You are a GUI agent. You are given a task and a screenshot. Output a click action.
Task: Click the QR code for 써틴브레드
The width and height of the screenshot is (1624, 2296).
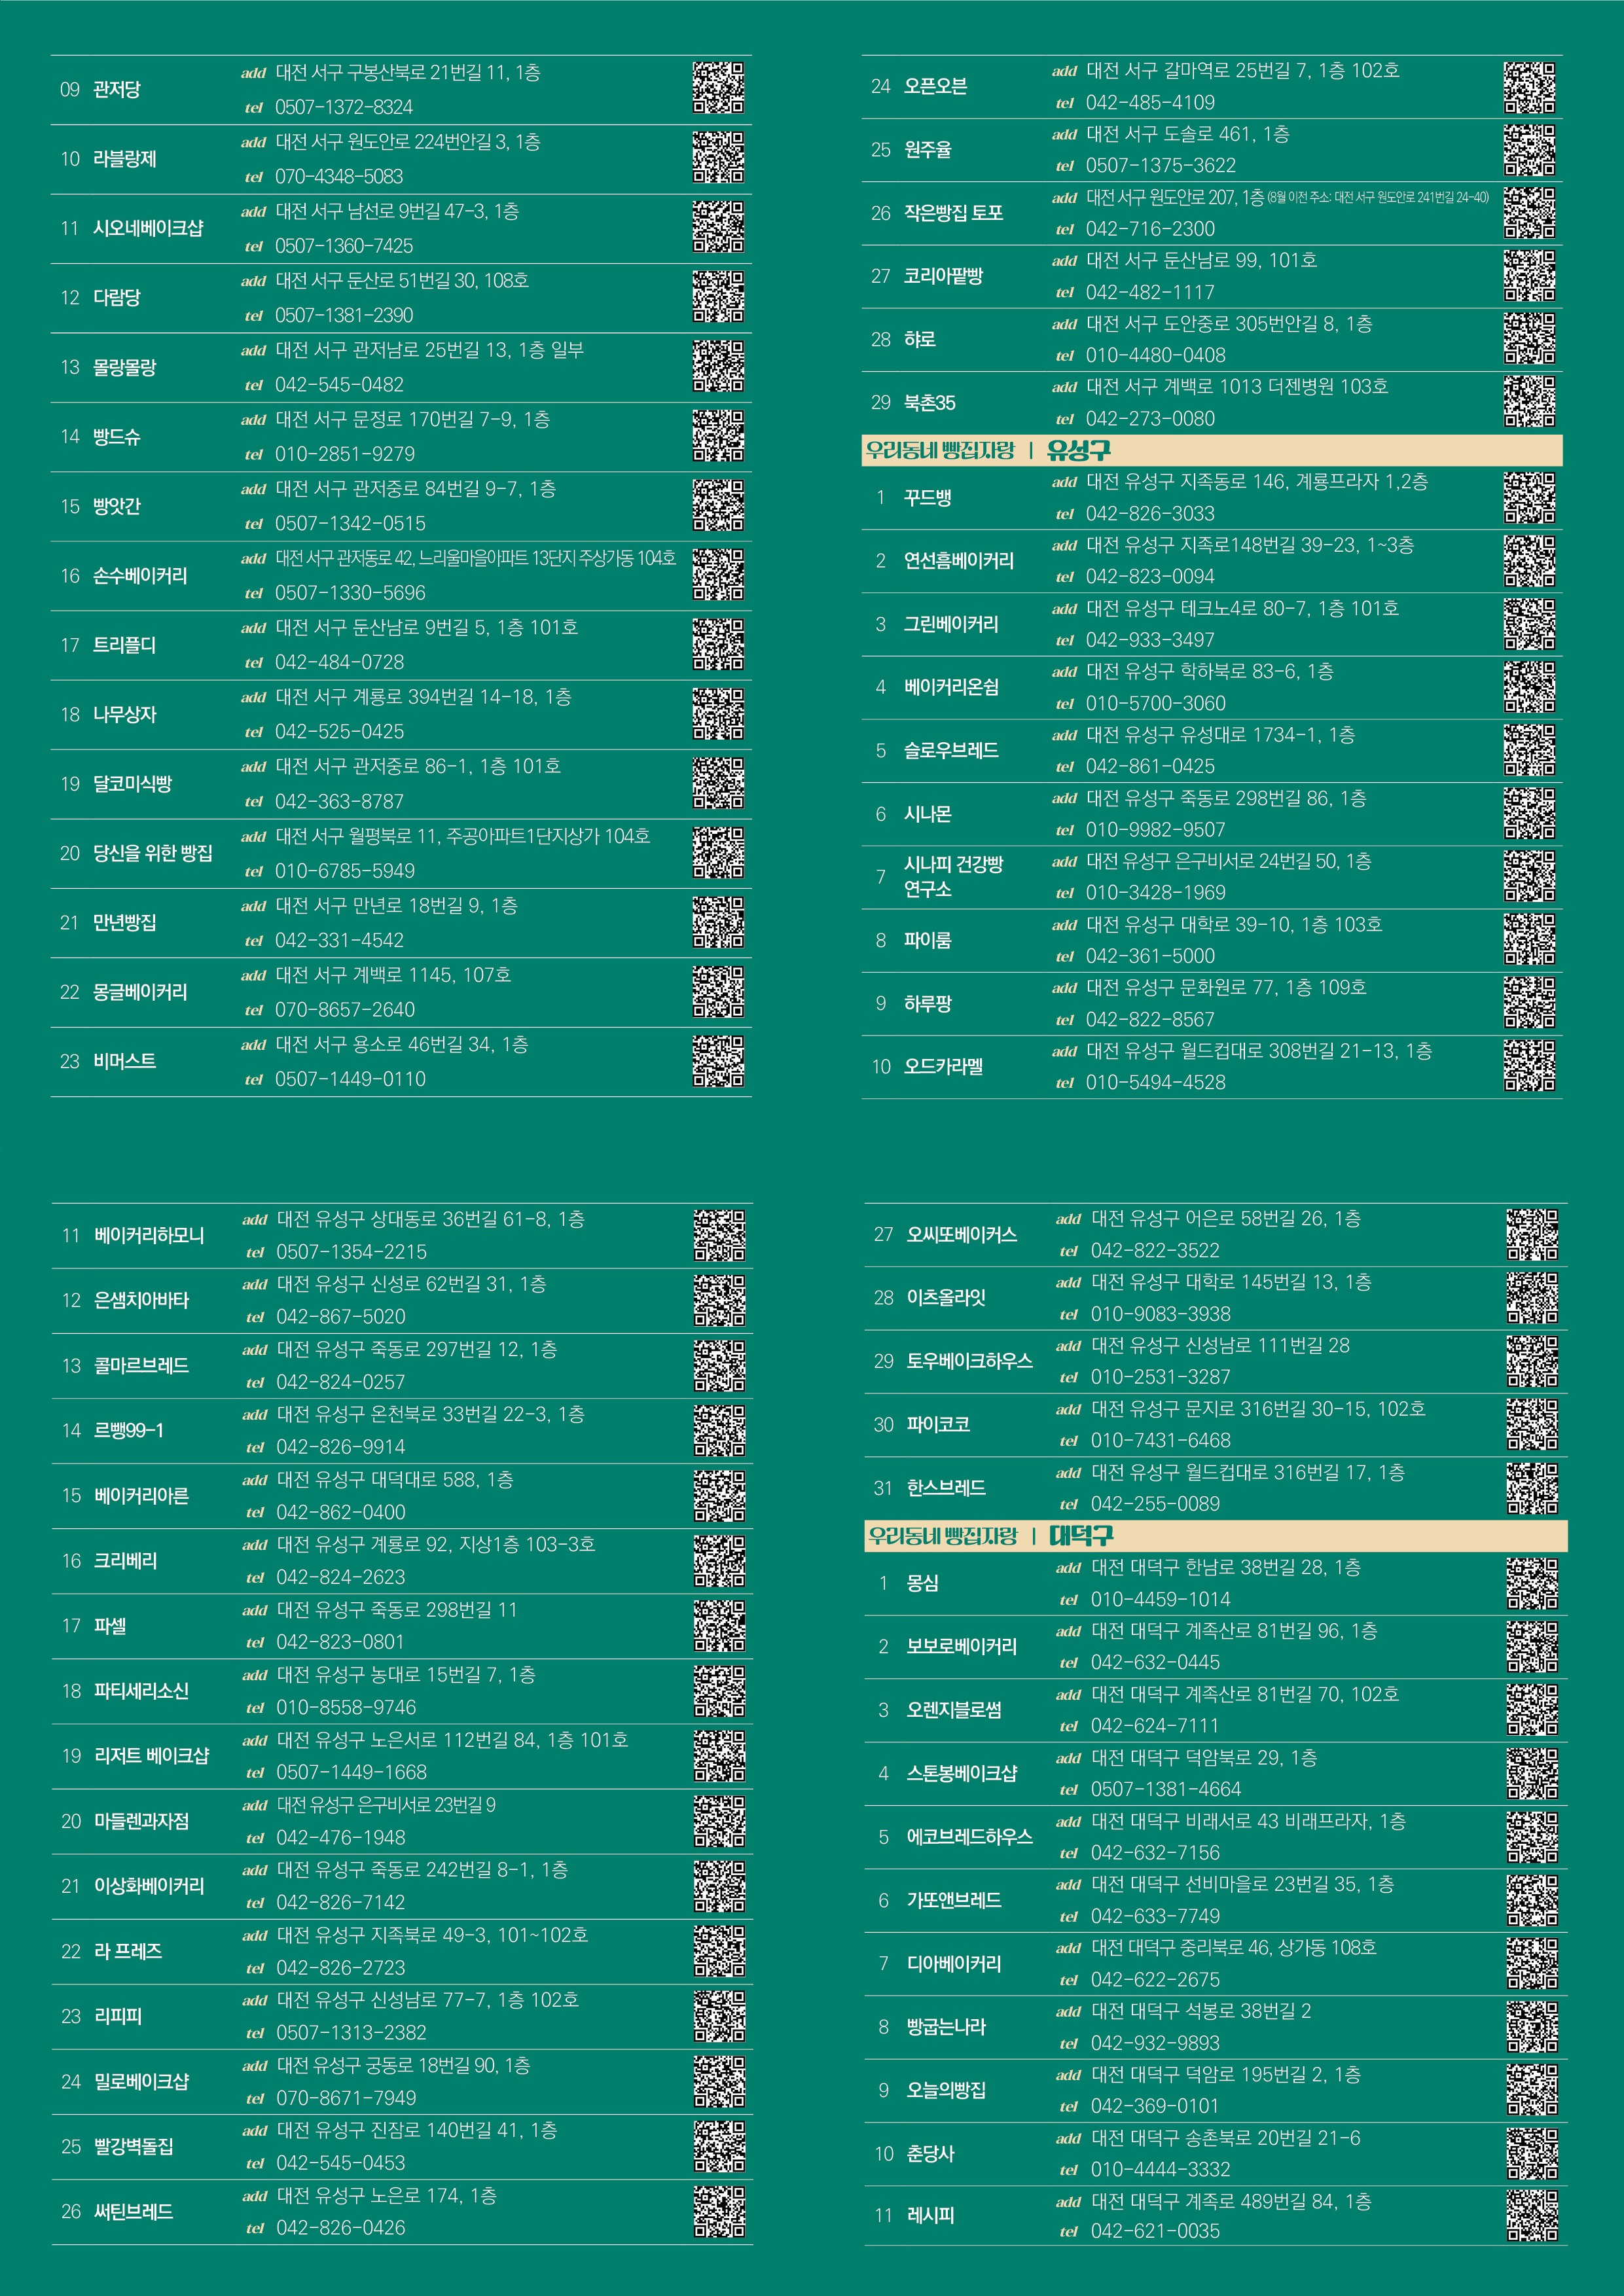[x=719, y=2211]
